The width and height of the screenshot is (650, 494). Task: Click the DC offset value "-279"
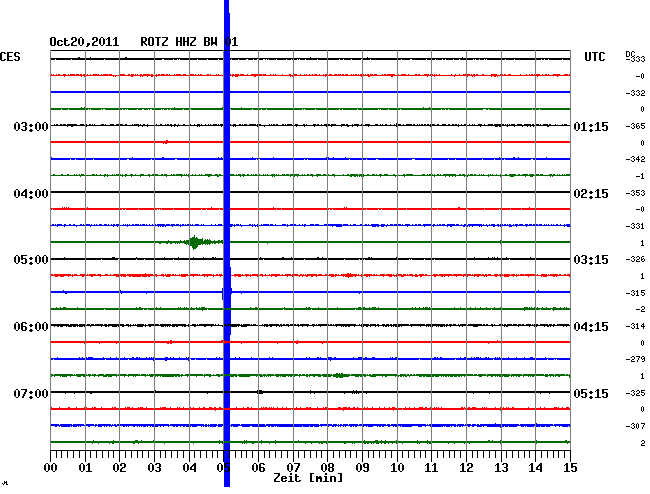[x=635, y=359]
